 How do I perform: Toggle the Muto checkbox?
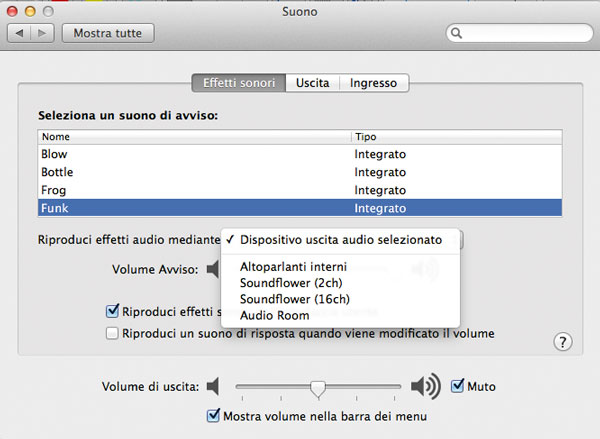click(x=458, y=386)
